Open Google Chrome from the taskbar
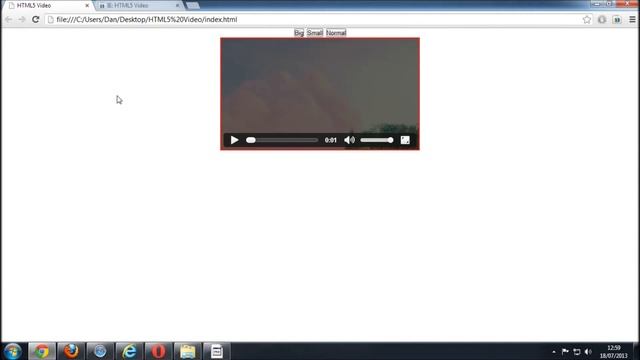 [x=42, y=351]
